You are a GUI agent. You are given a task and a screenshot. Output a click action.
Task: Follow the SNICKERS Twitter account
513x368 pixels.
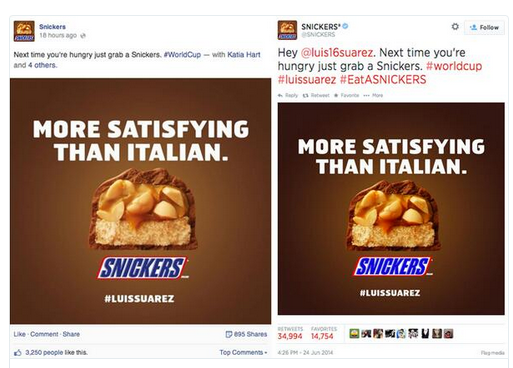(x=484, y=27)
